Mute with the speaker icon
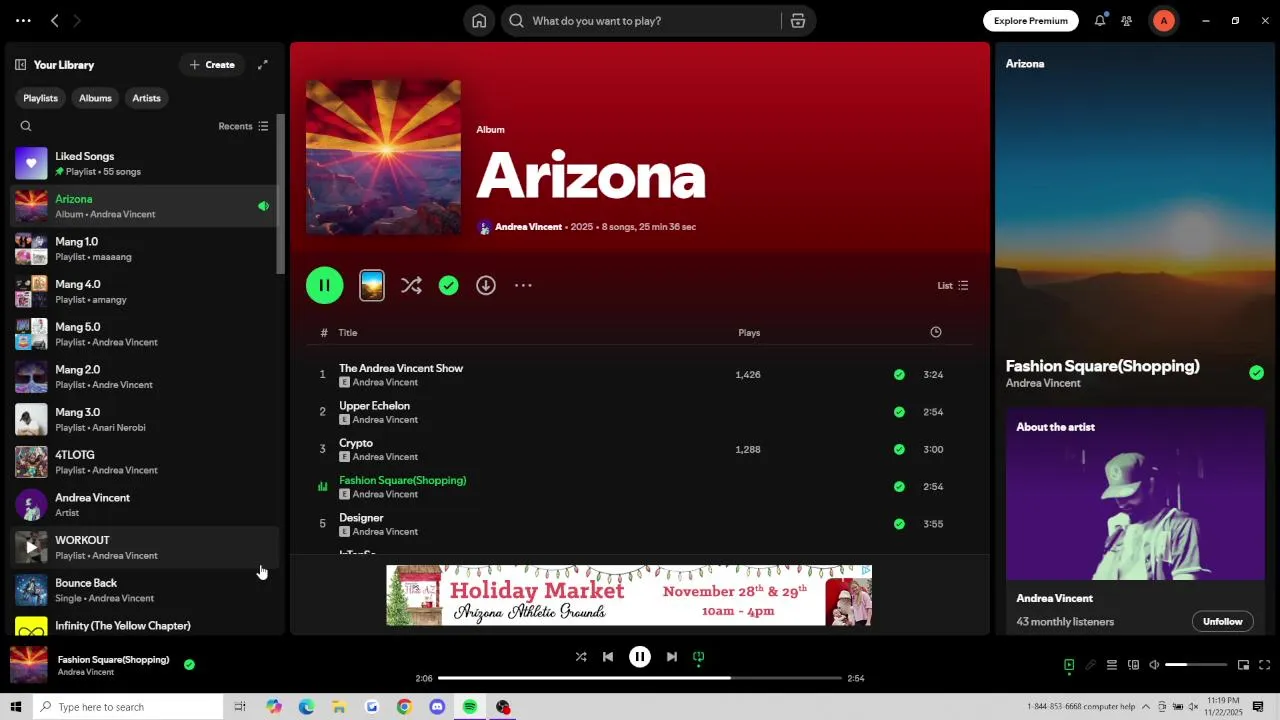The height and width of the screenshot is (720, 1280). pyautogui.click(x=1154, y=665)
